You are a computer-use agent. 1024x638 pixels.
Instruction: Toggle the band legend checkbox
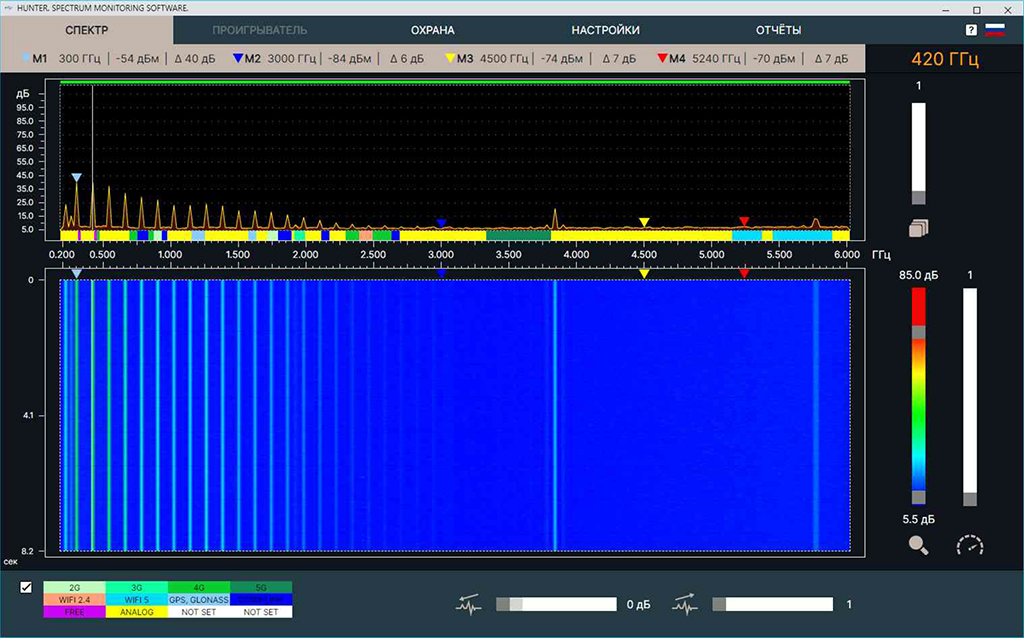pyautogui.click(x=26, y=587)
